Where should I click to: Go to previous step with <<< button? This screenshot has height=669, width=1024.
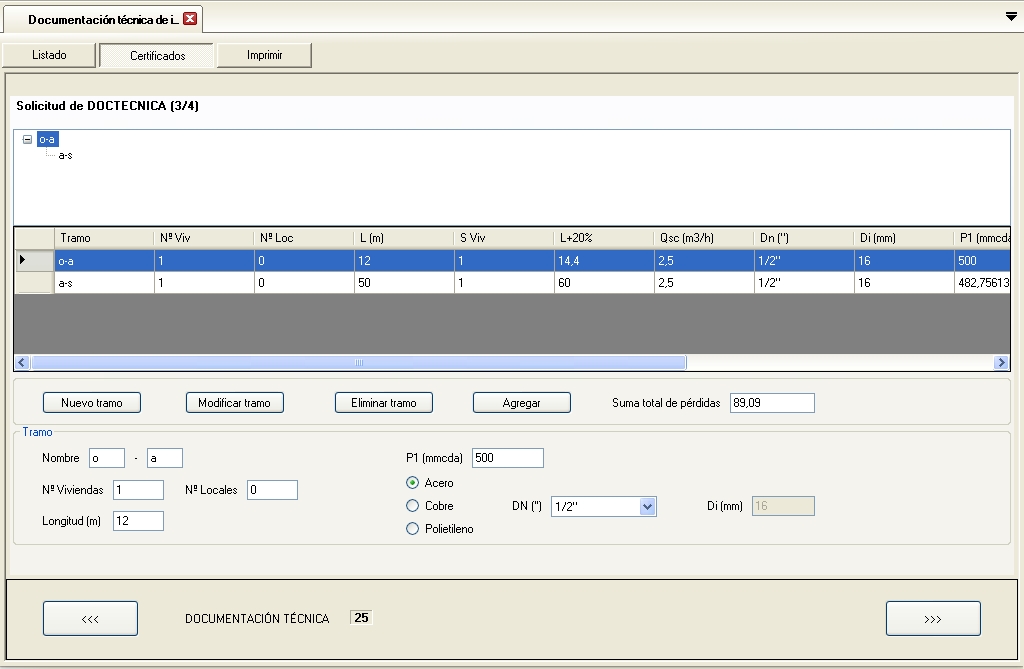[90, 618]
